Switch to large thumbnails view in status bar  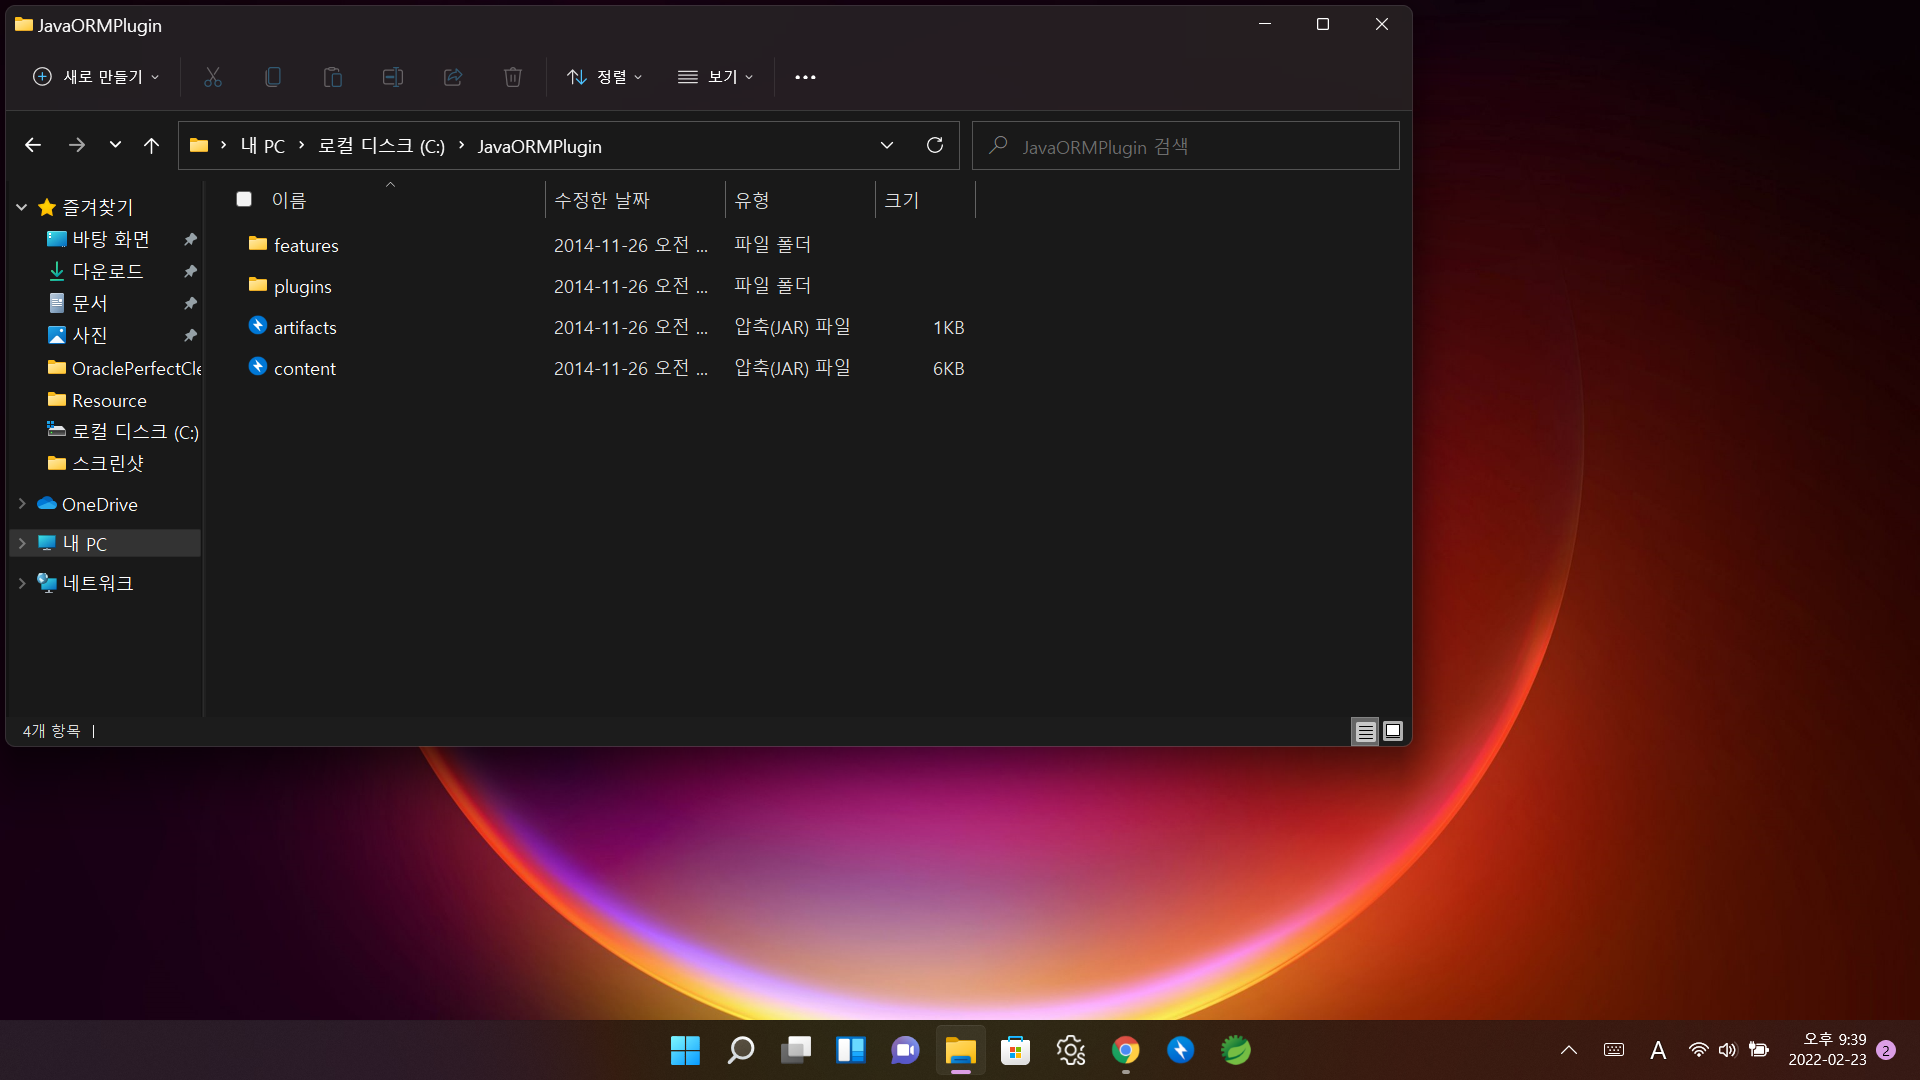[1393, 732]
